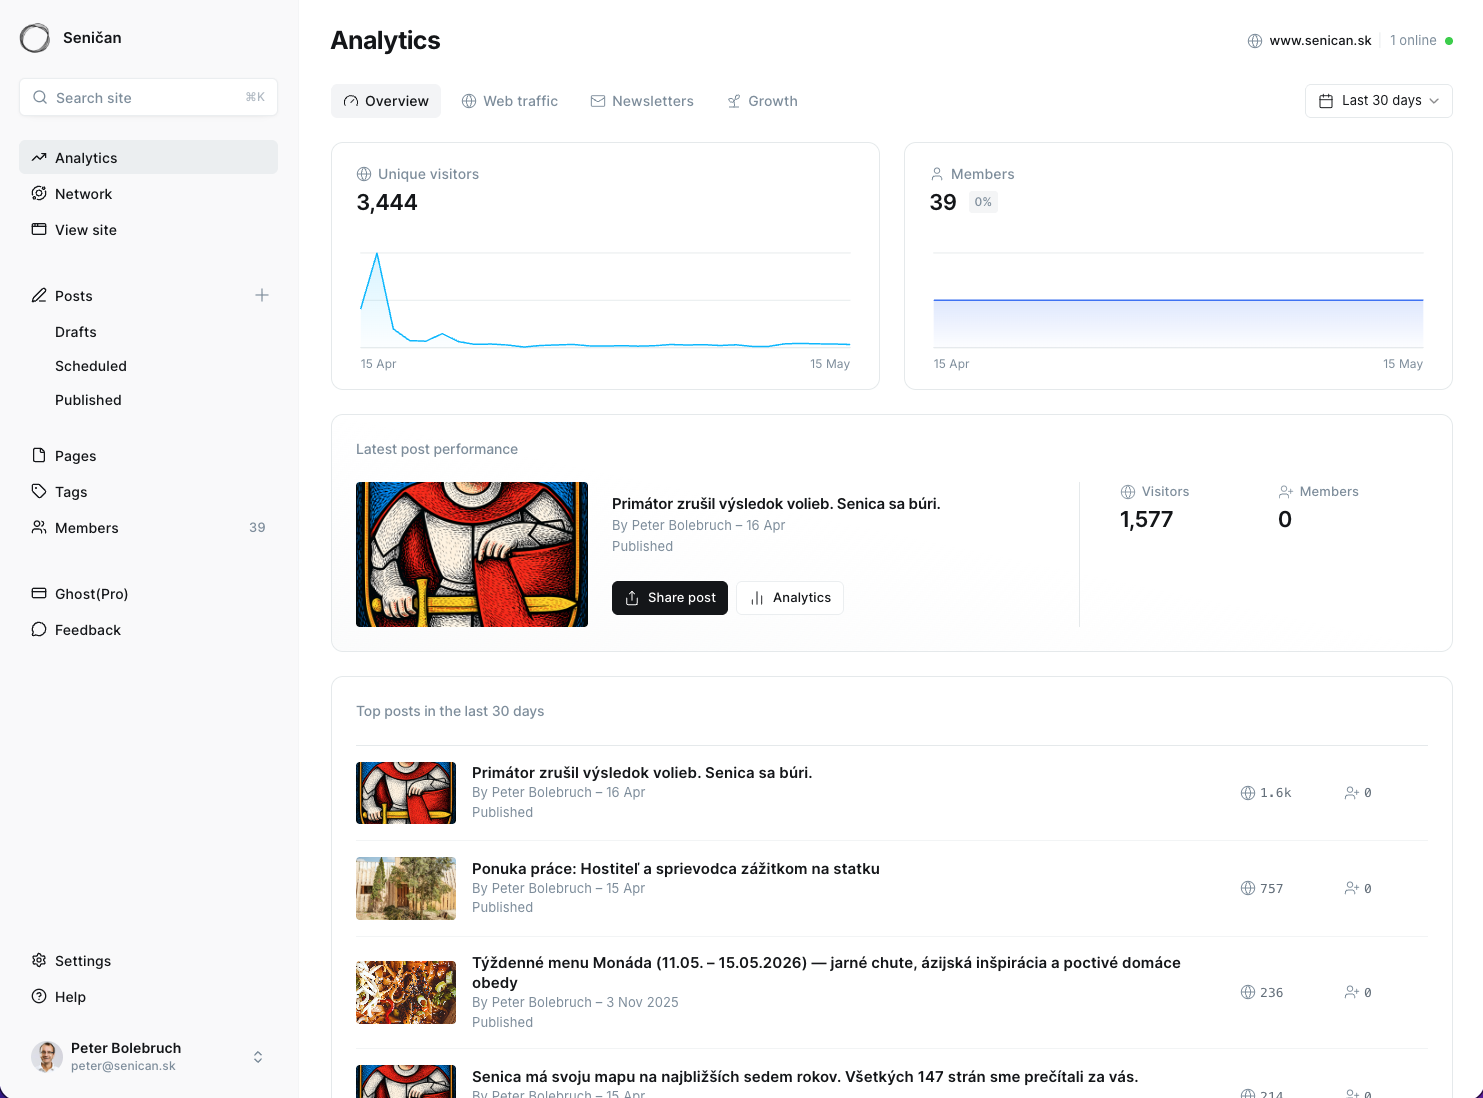Add a new post with plus icon
Screen dimensions: 1483x1098
point(262,295)
